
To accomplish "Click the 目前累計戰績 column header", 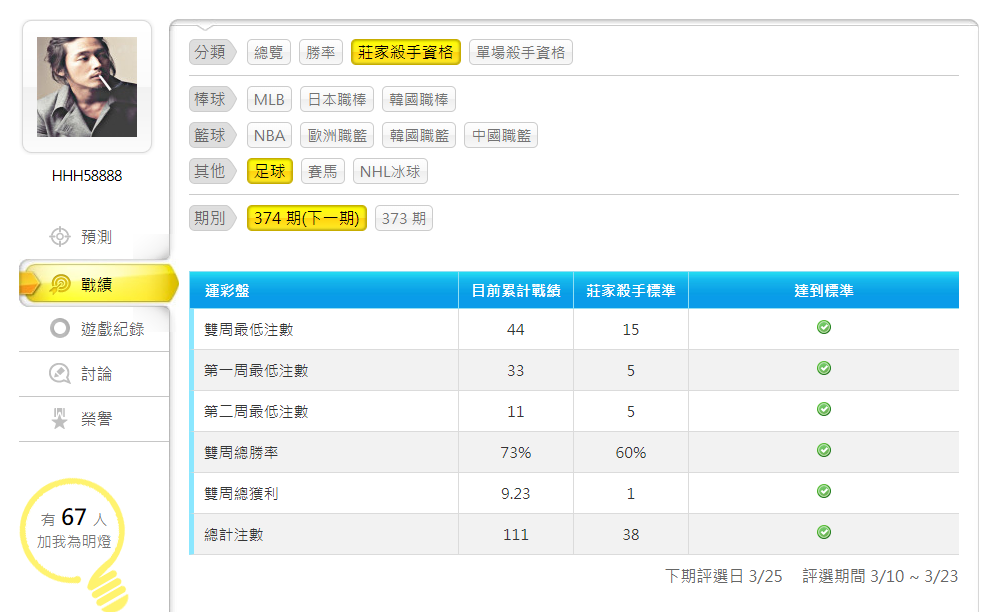I will [x=516, y=290].
